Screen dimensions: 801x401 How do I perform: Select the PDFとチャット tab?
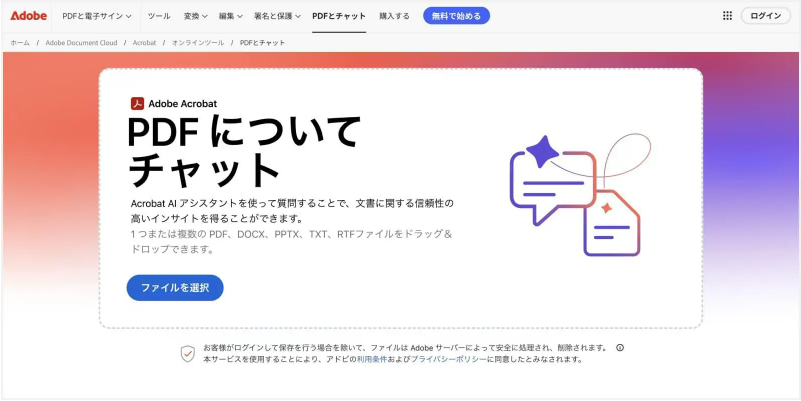[x=339, y=16]
